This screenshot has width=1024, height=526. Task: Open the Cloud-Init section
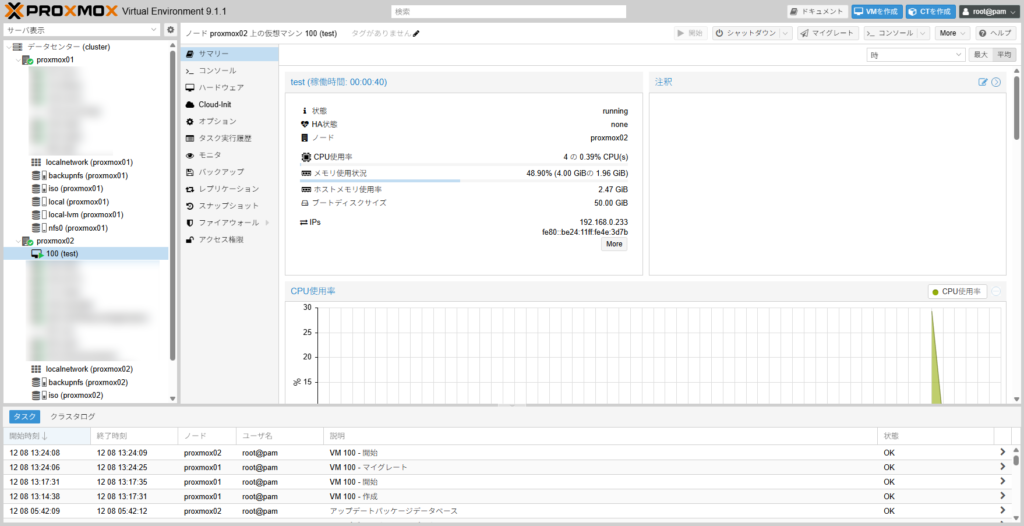pos(215,104)
